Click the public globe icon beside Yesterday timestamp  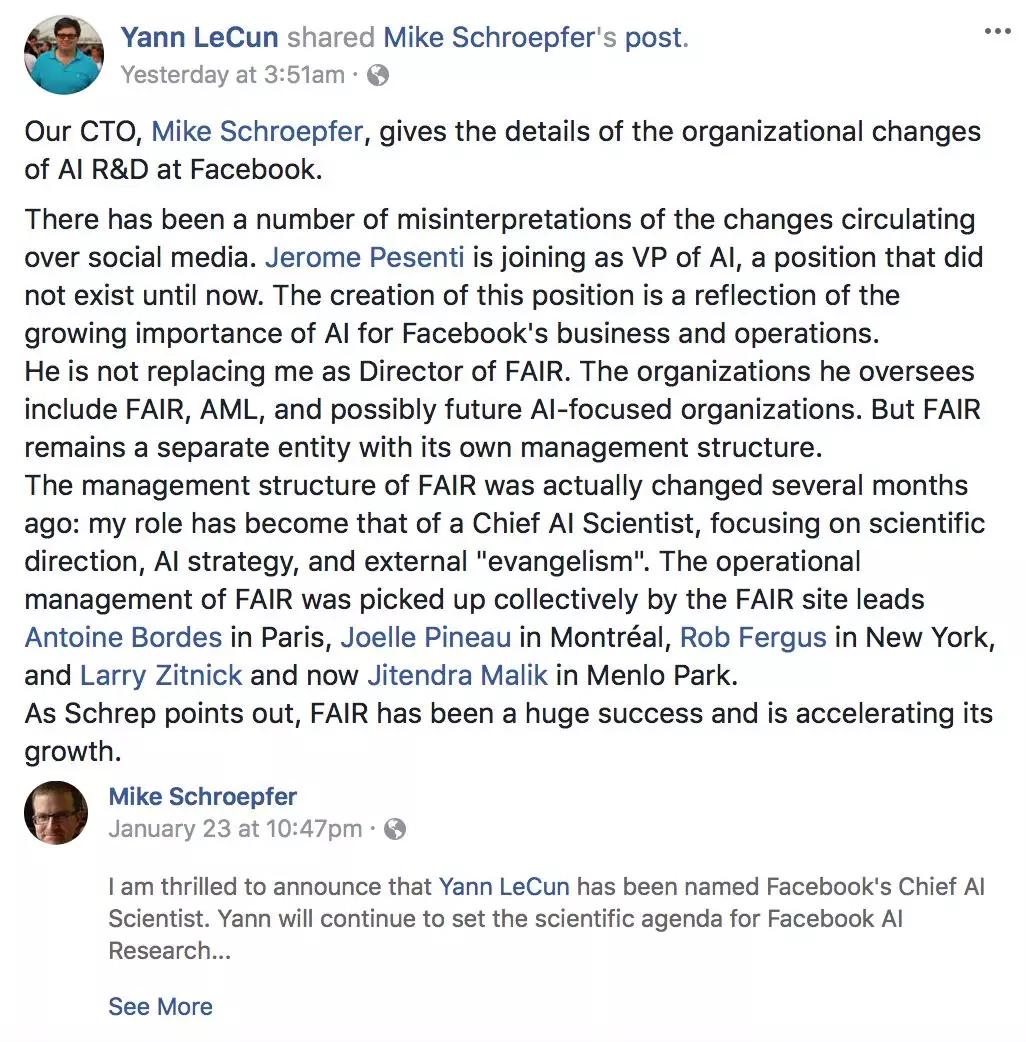click(x=378, y=75)
